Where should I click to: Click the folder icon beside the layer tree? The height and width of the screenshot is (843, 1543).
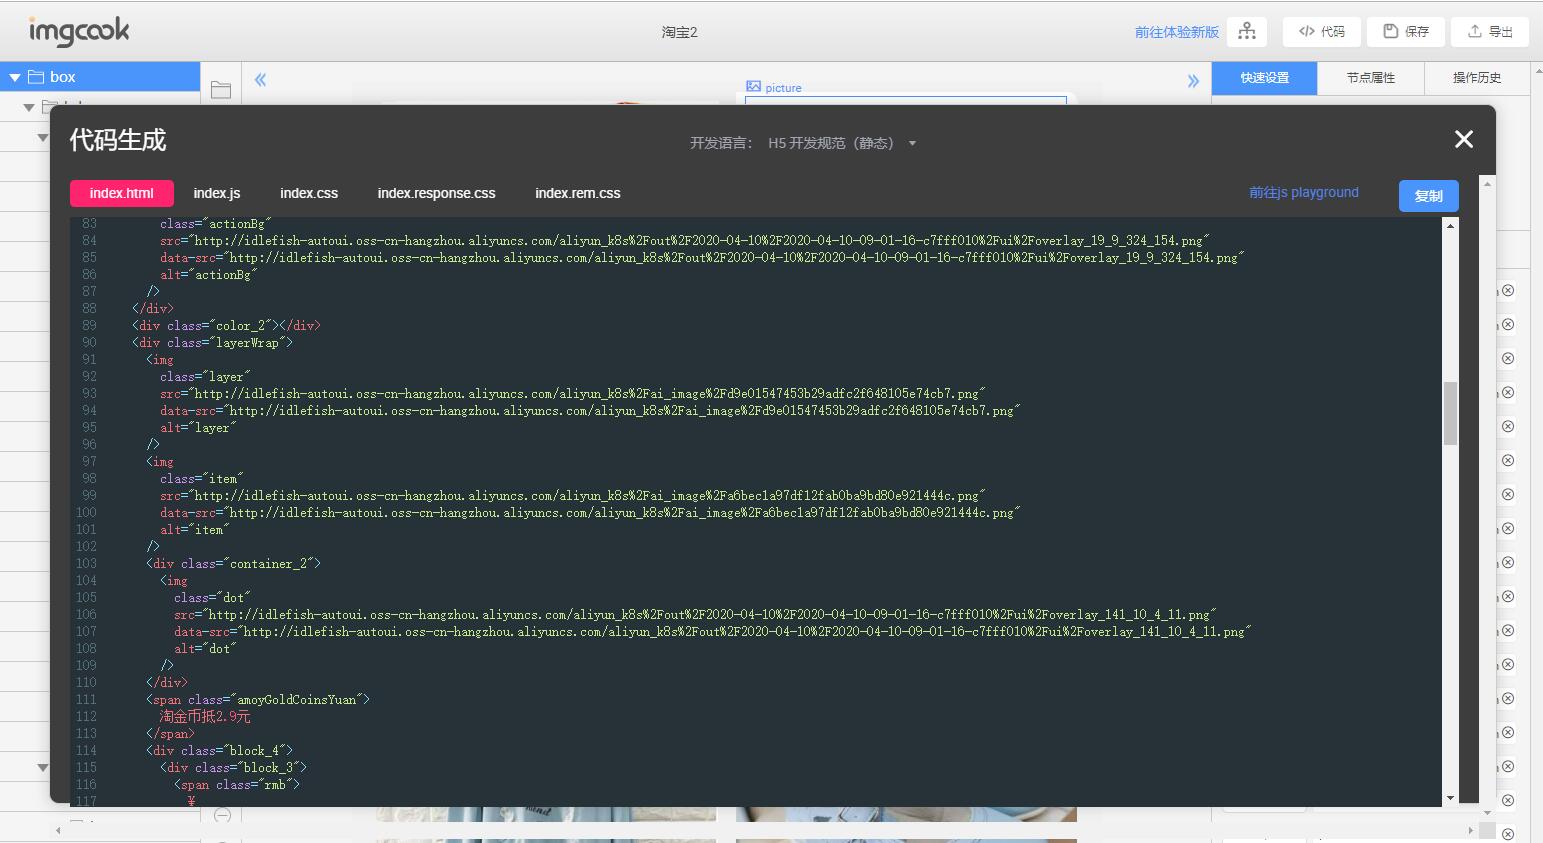(x=221, y=90)
